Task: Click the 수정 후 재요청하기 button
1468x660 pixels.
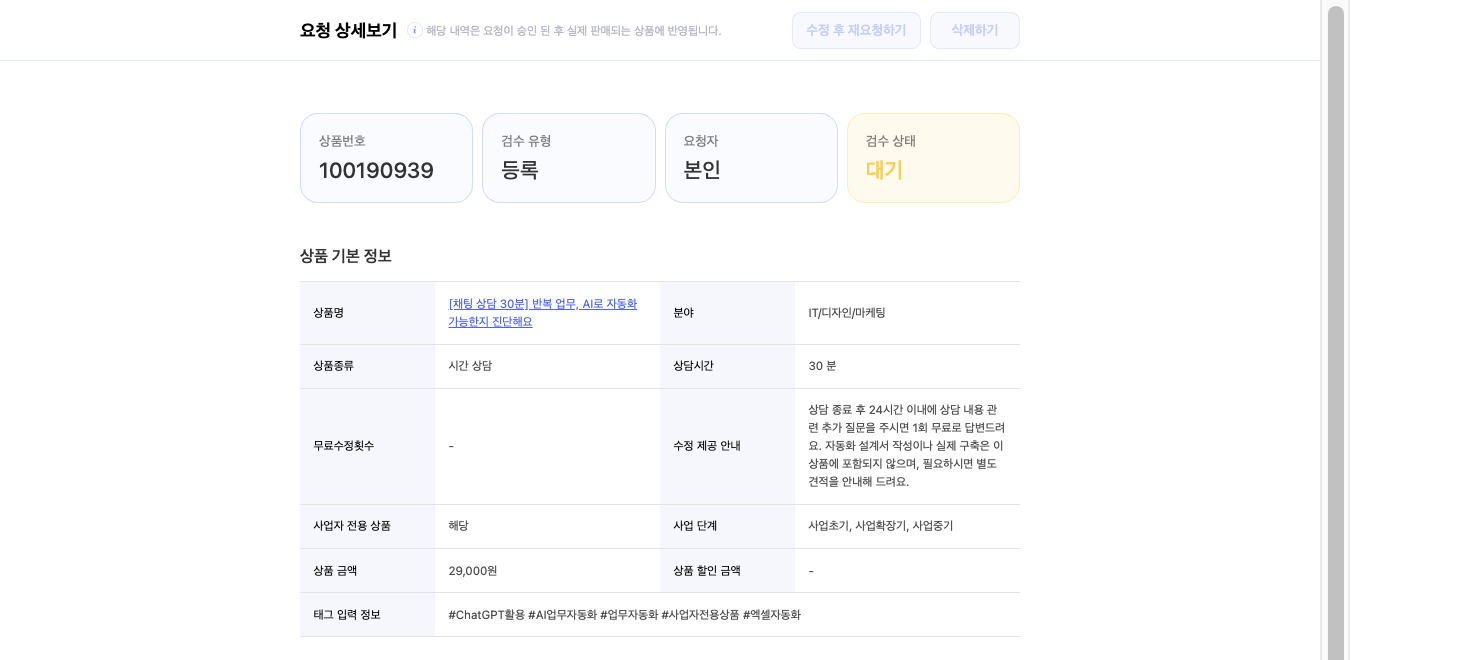Action: [856, 30]
